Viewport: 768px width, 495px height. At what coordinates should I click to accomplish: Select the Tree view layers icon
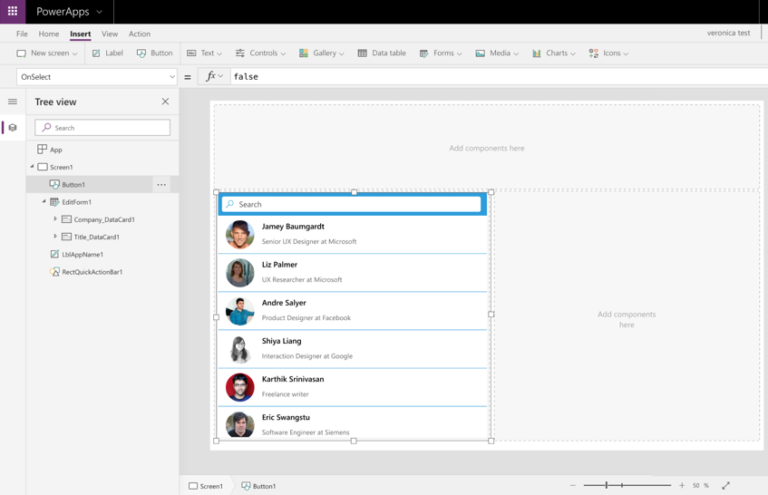tap(13, 127)
